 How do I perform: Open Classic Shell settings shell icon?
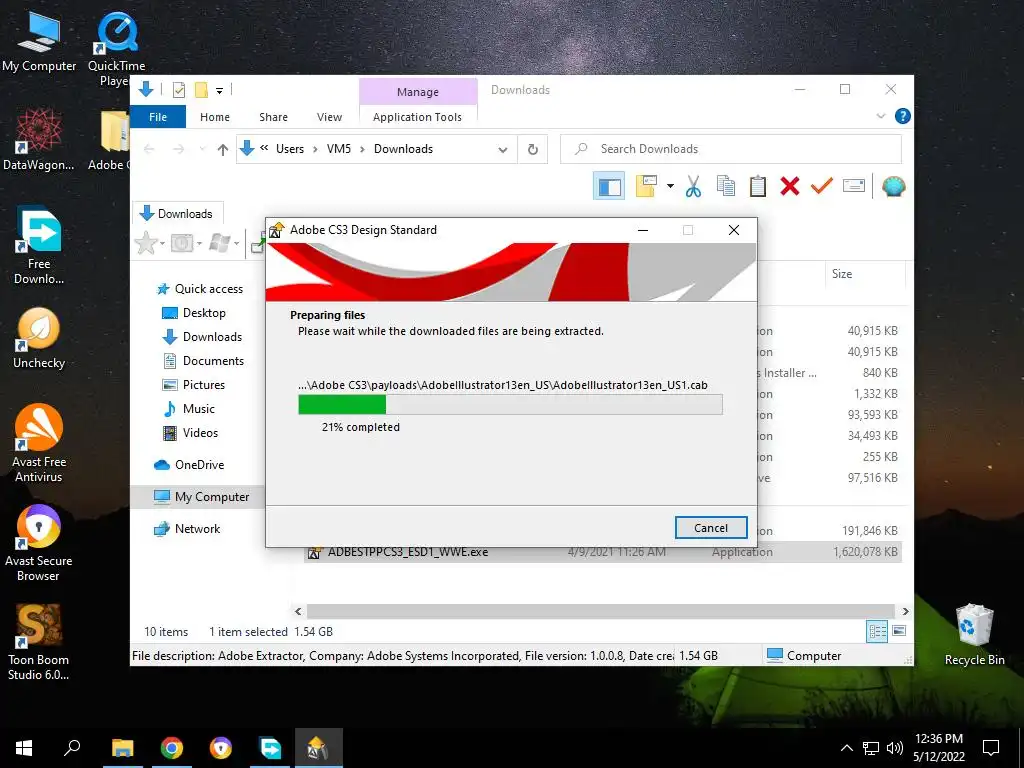coord(893,187)
